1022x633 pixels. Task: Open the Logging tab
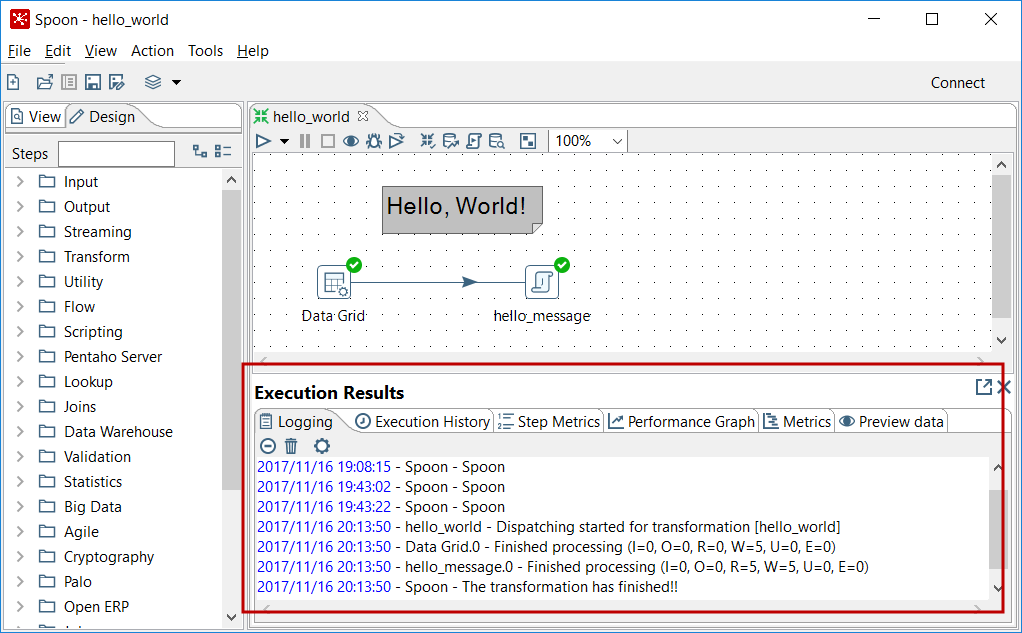pos(297,422)
